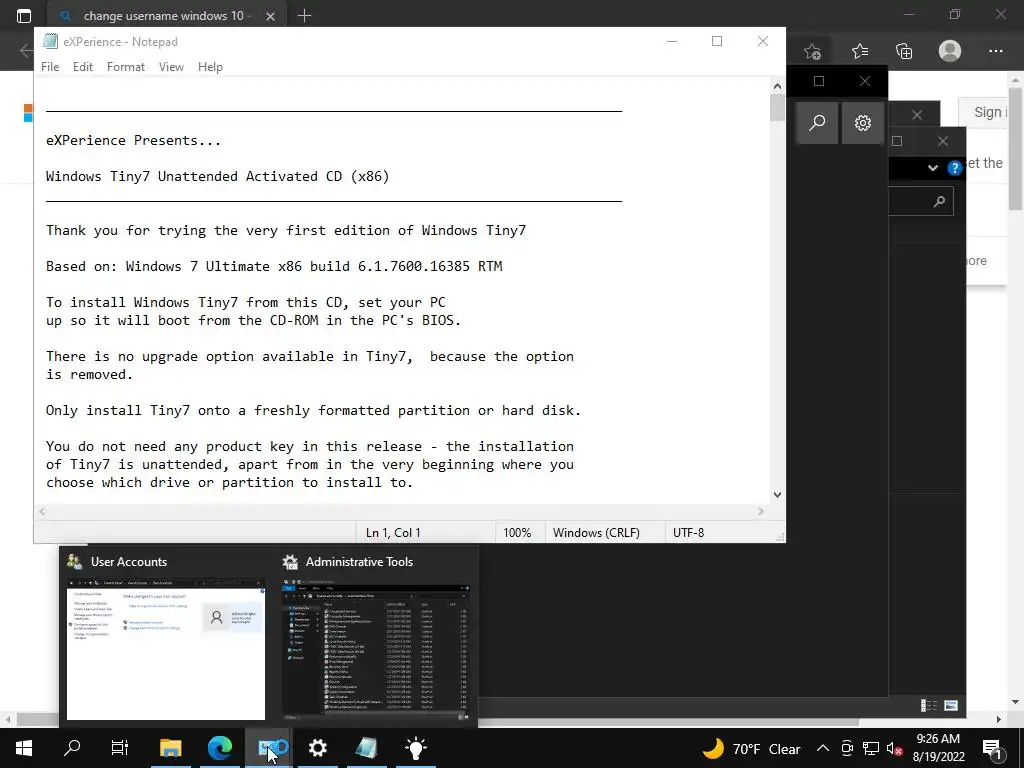The width and height of the screenshot is (1024, 768).
Task: Click 'Windows (CRLF)' in Notepad status bar
Action: point(596,533)
